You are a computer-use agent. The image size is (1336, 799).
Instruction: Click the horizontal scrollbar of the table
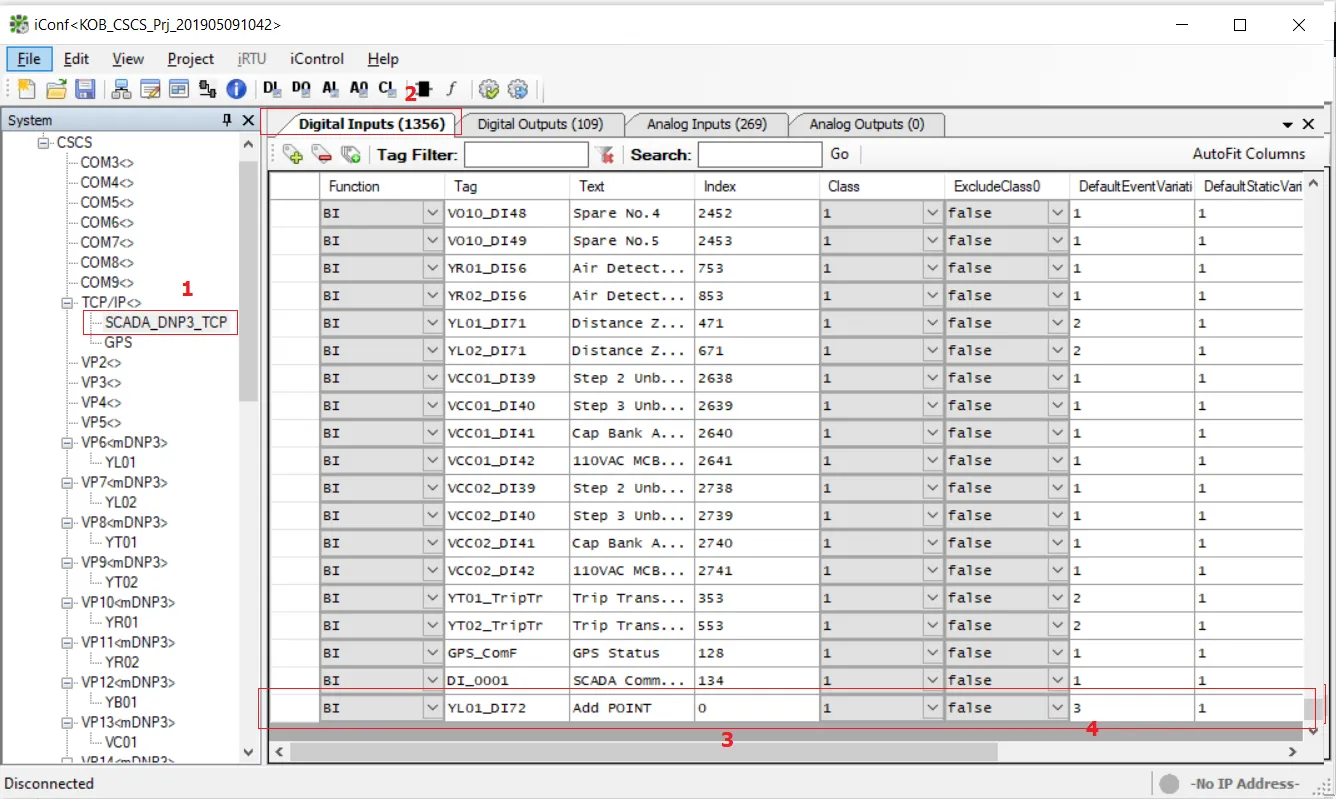643,751
